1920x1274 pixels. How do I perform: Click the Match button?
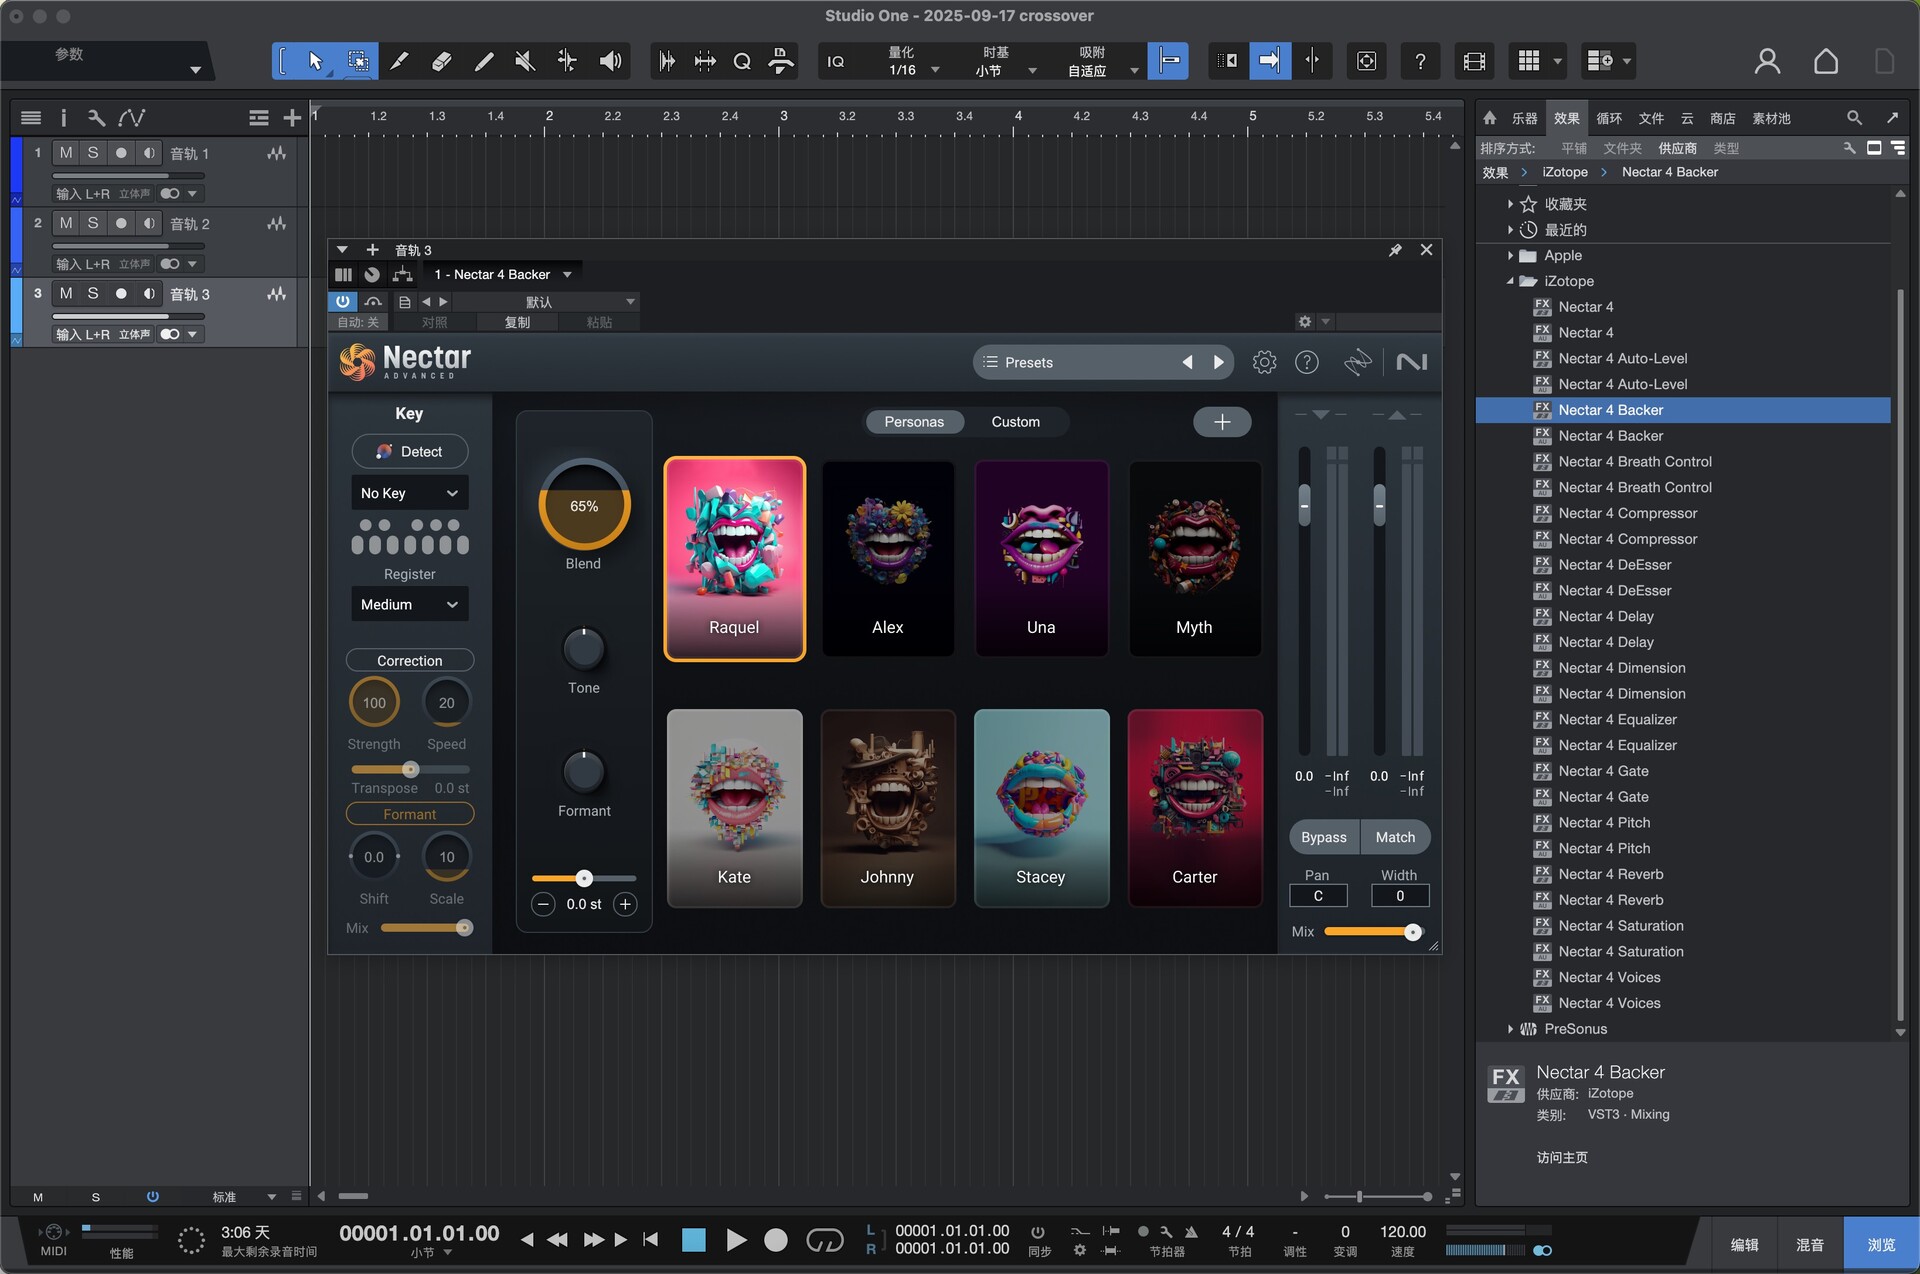pyautogui.click(x=1395, y=837)
